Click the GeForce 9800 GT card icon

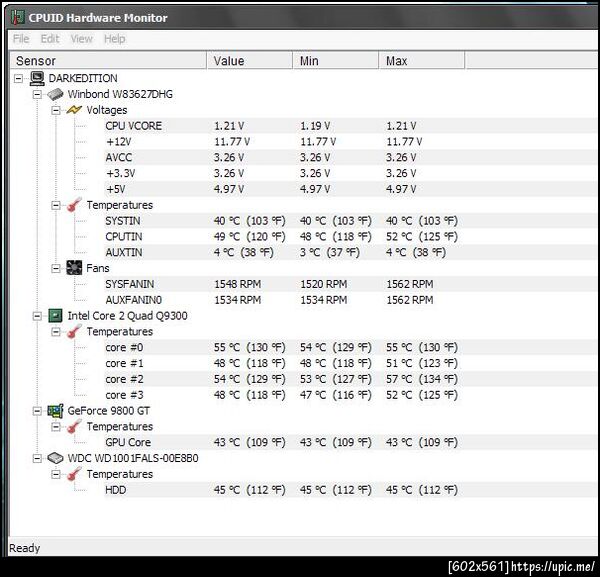click(55, 411)
